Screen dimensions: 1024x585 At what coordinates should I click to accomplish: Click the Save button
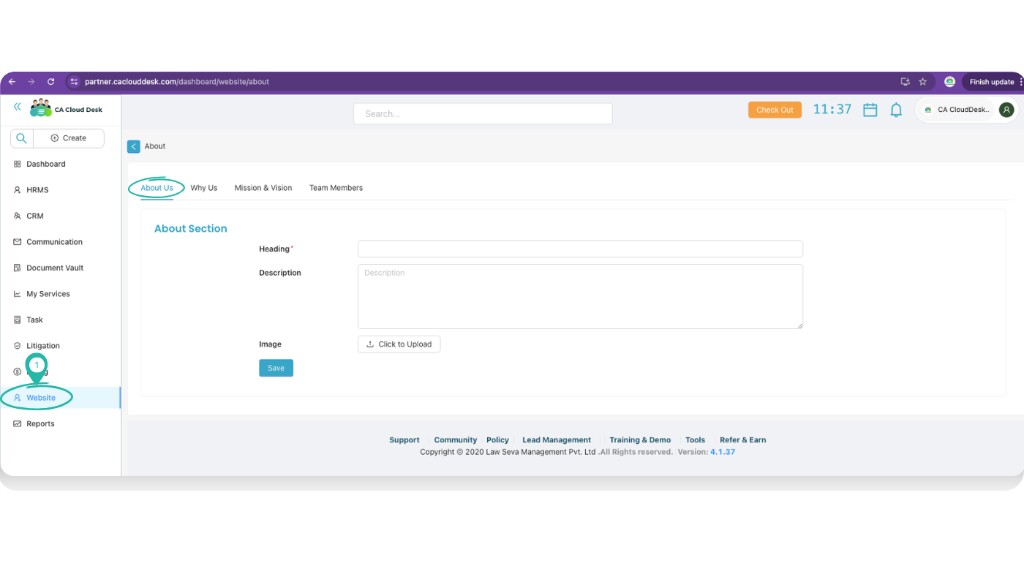[276, 368]
